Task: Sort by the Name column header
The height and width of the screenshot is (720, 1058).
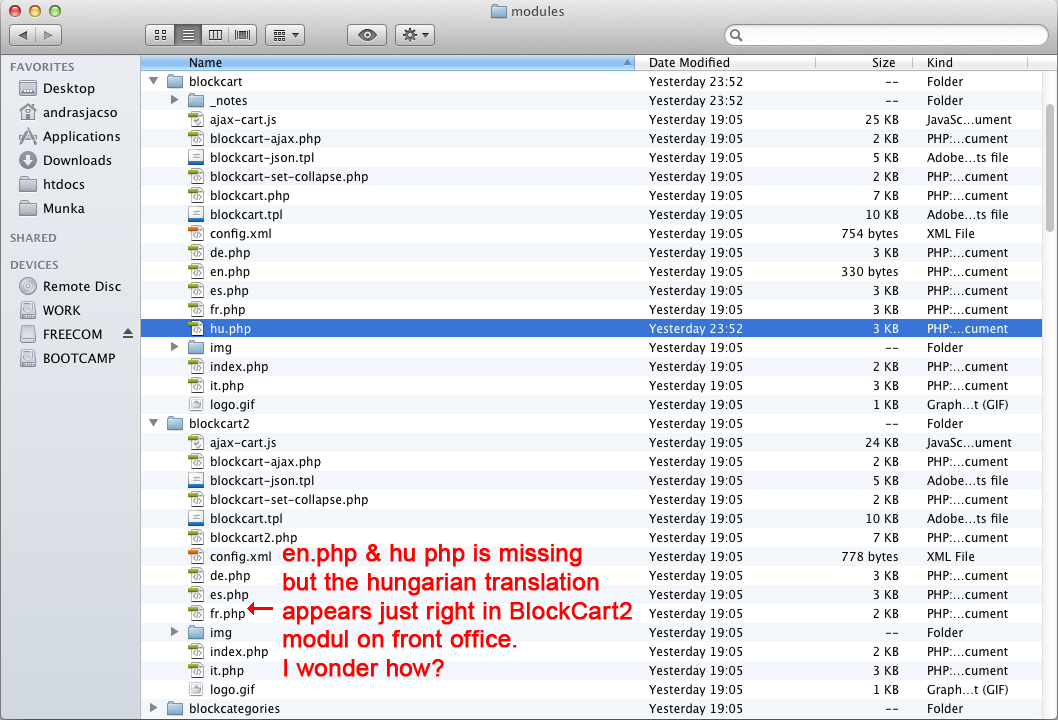Action: 387,63
